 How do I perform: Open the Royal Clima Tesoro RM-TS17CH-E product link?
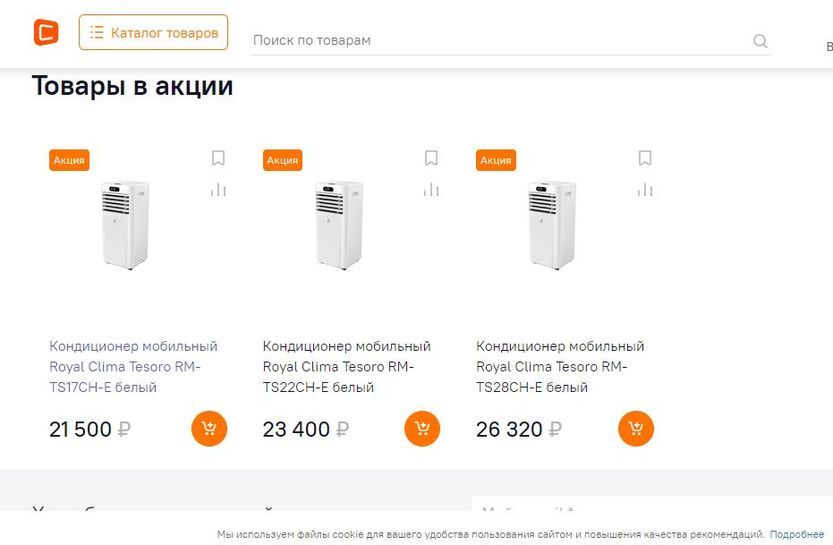coord(133,366)
